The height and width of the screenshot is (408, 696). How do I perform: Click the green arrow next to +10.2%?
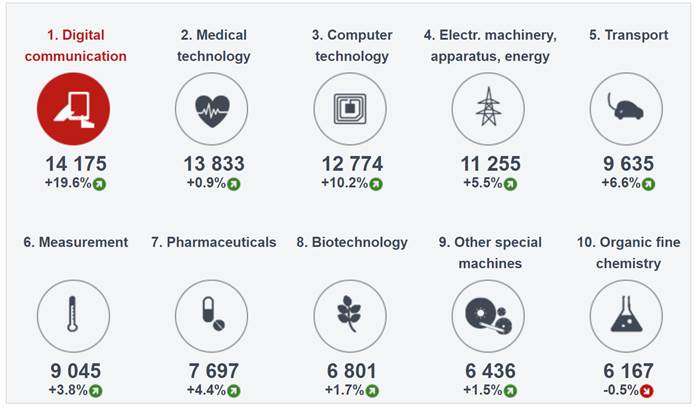[376, 184]
